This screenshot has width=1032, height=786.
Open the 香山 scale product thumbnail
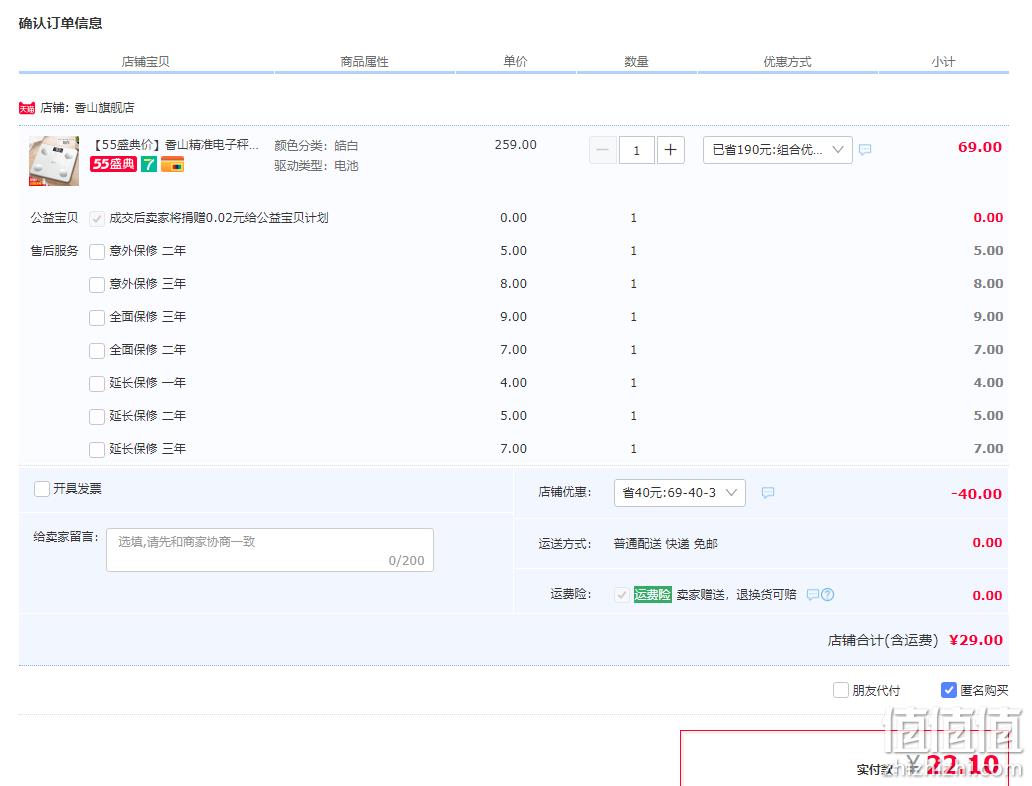pyautogui.click(x=54, y=161)
